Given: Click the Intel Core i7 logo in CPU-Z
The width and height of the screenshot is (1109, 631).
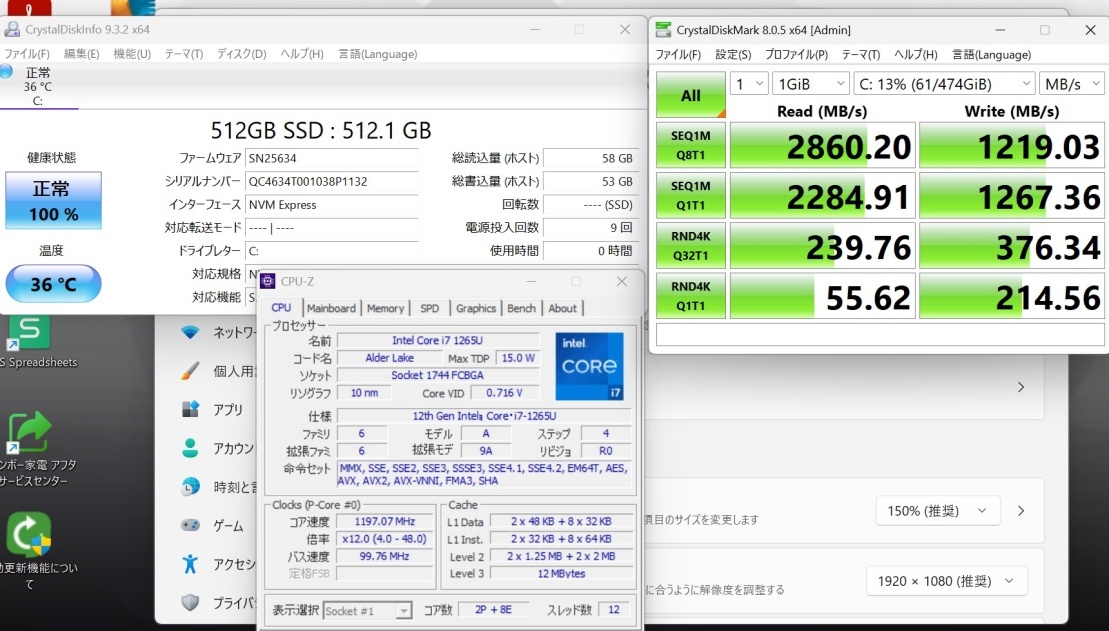Looking at the screenshot, I should (589, 366).
